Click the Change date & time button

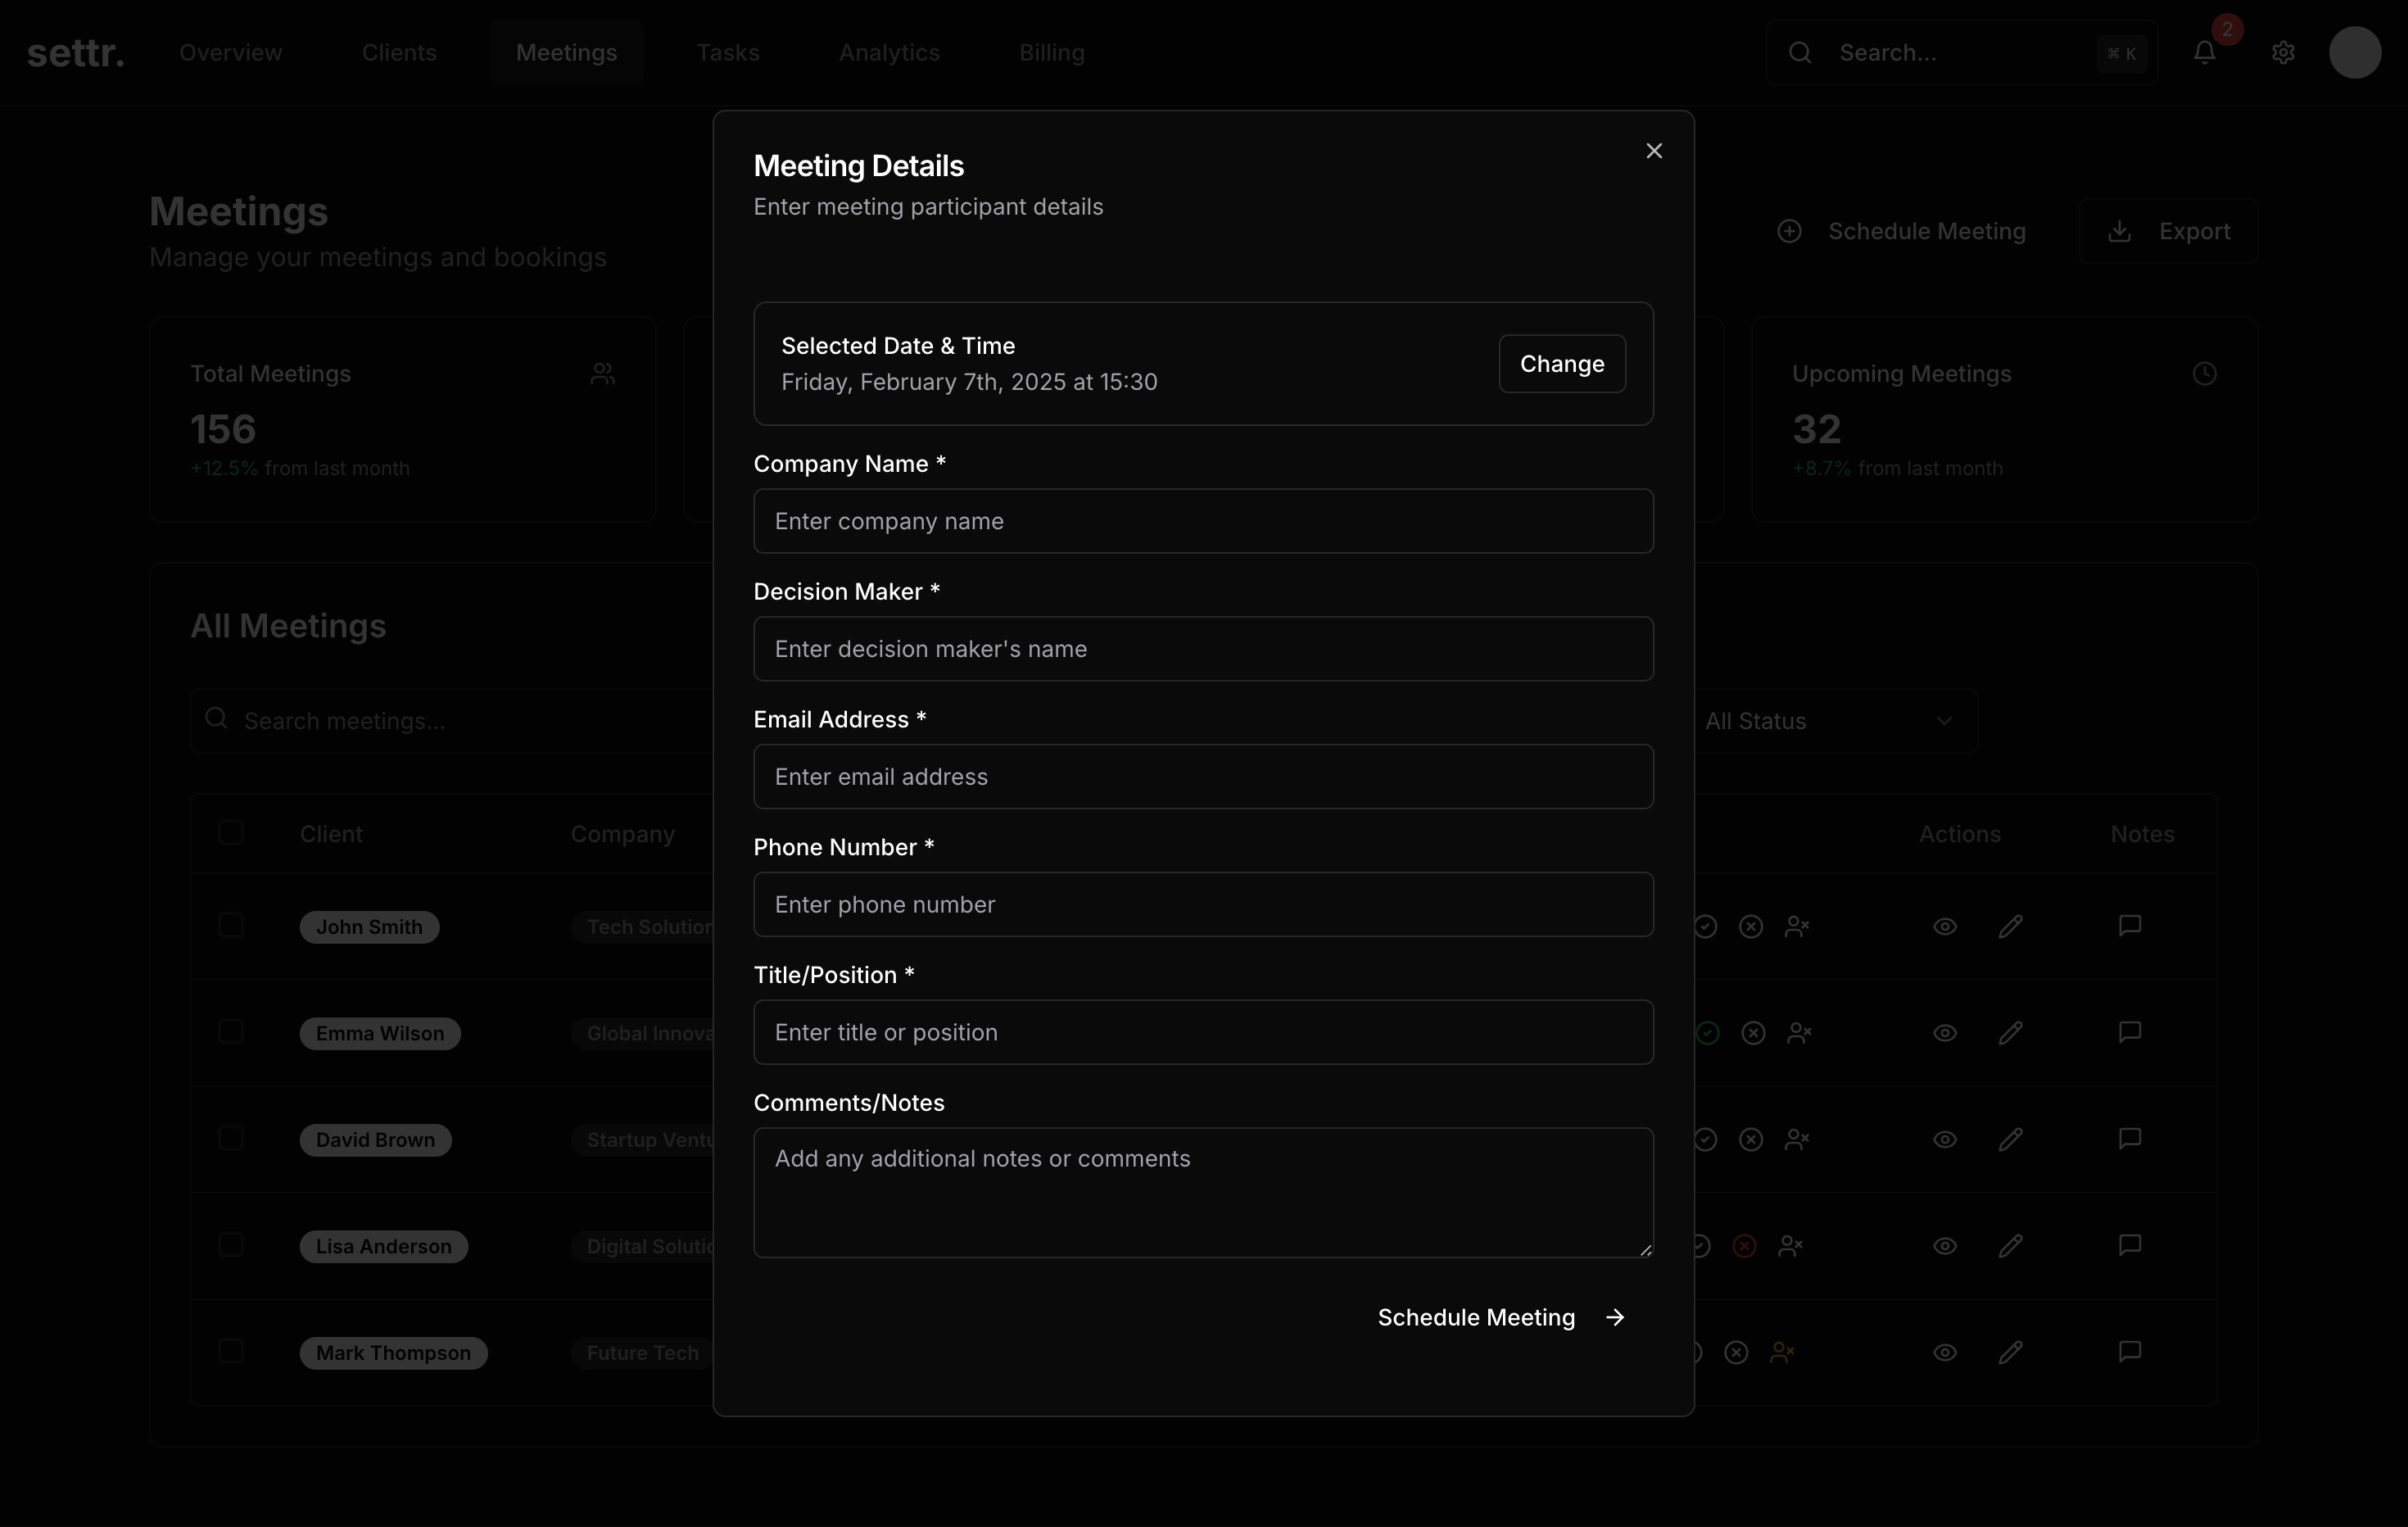[x=1562, y=364]
